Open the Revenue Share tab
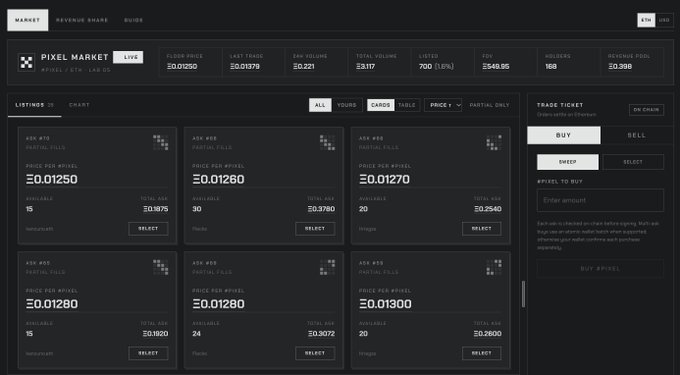 click(82, 20)
